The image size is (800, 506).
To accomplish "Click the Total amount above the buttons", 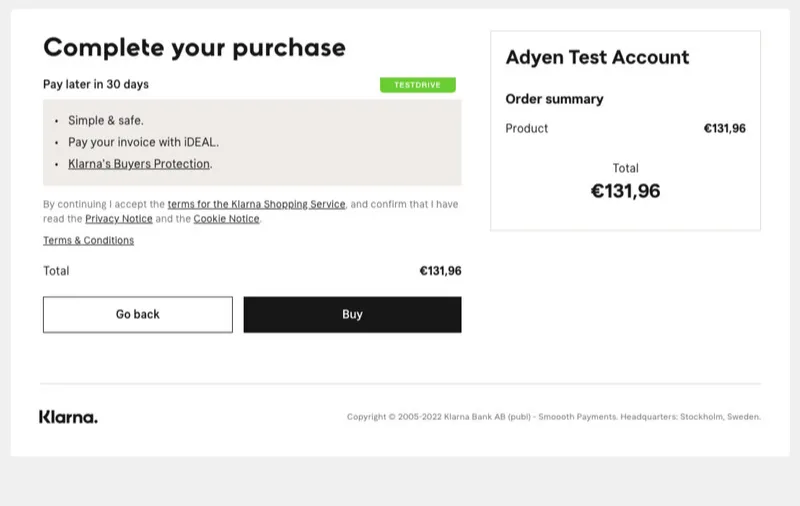I will click(x=440, y=271).
